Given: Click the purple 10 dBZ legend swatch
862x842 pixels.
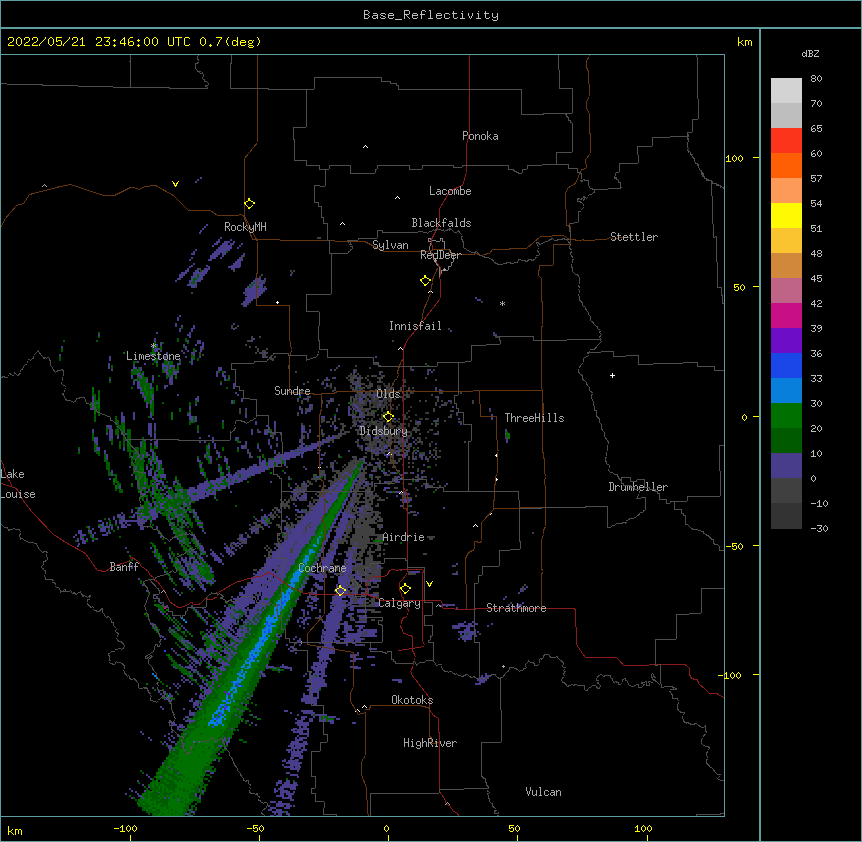Looking at the screenshot, I should click(x=786, y=466).
